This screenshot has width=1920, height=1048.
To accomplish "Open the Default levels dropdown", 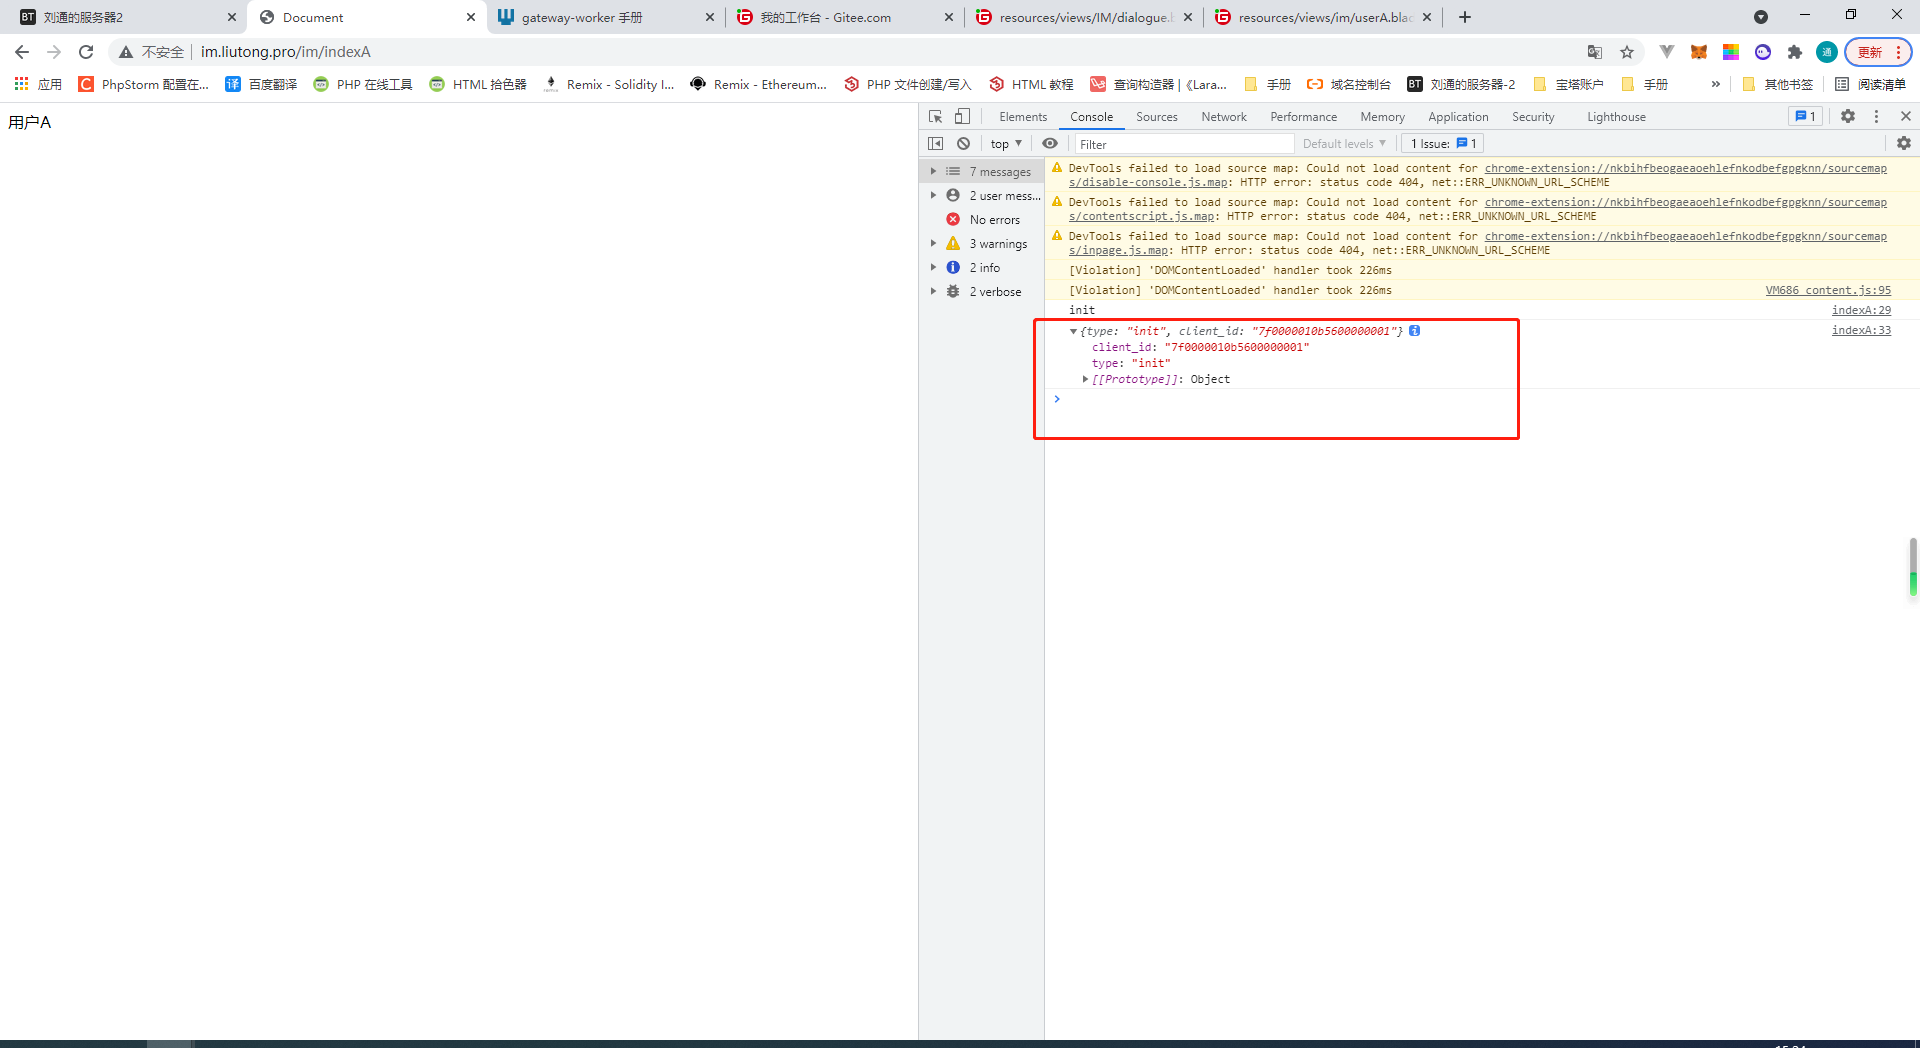I will [1344, 144].
